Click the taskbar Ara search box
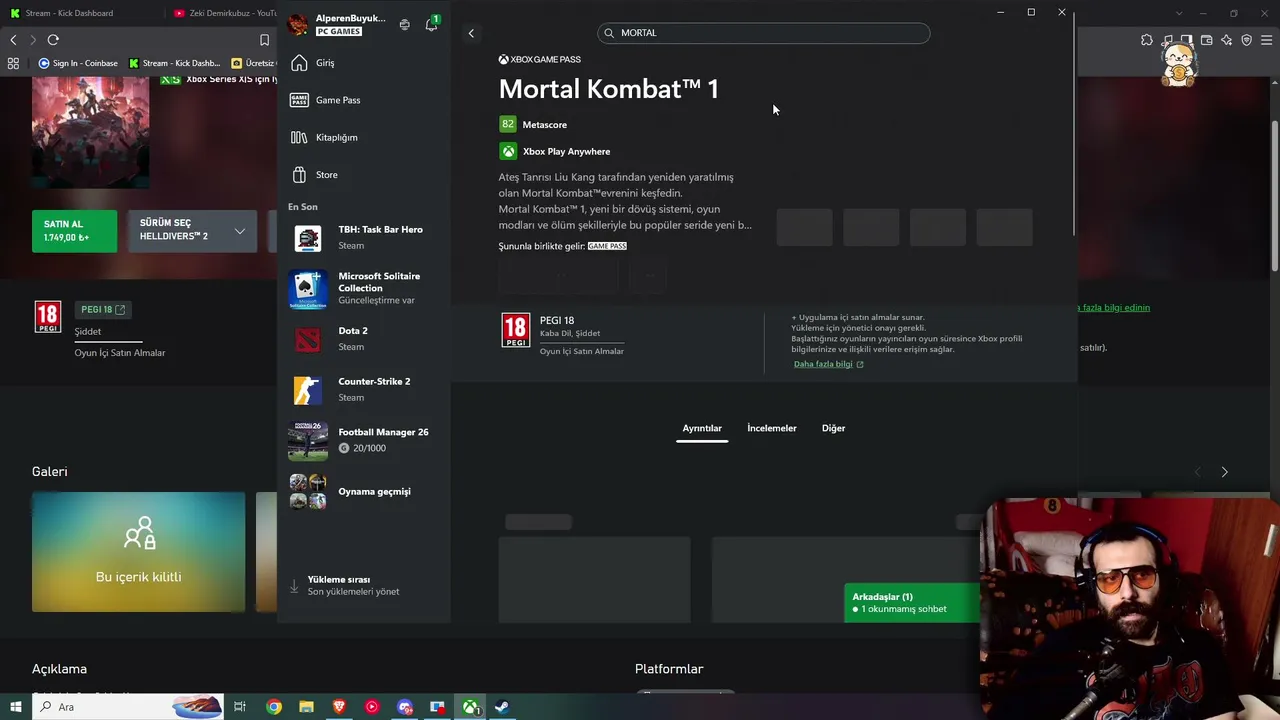This screenshot has height=720, width=1280. pyautogui.click(x=128, y=707)
